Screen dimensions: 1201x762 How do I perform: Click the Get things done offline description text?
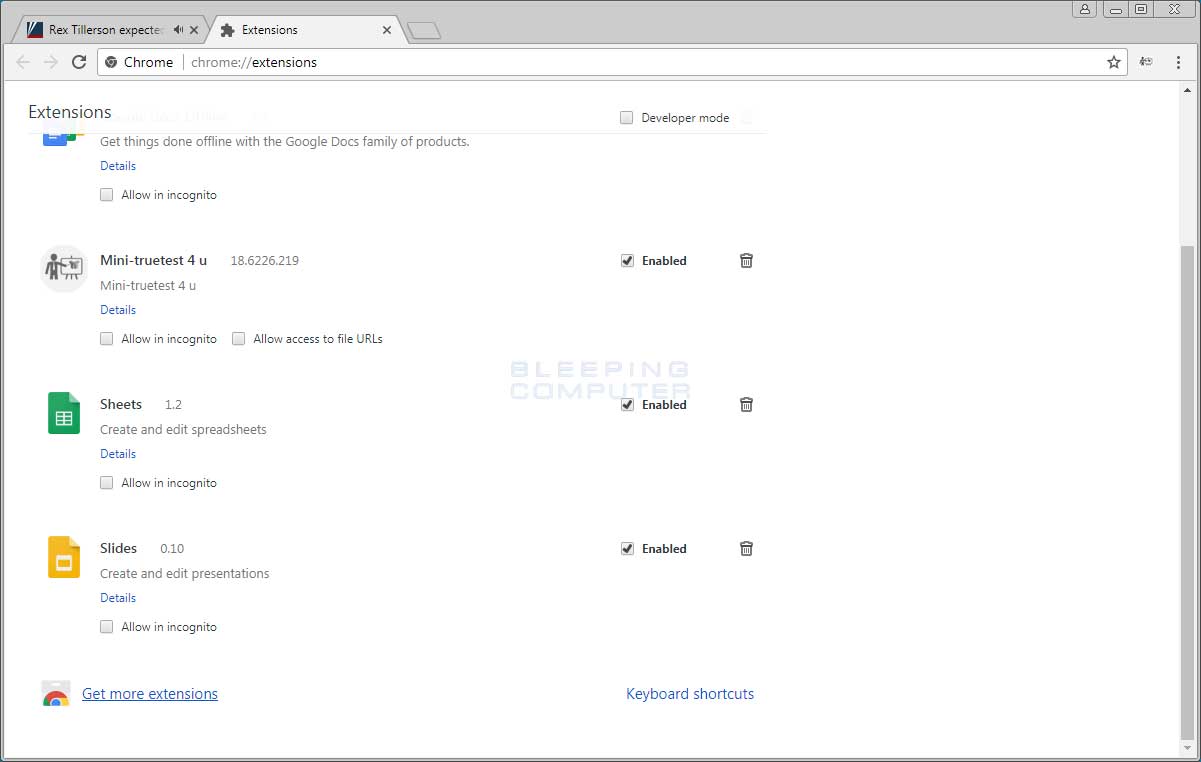click(285, 142)
